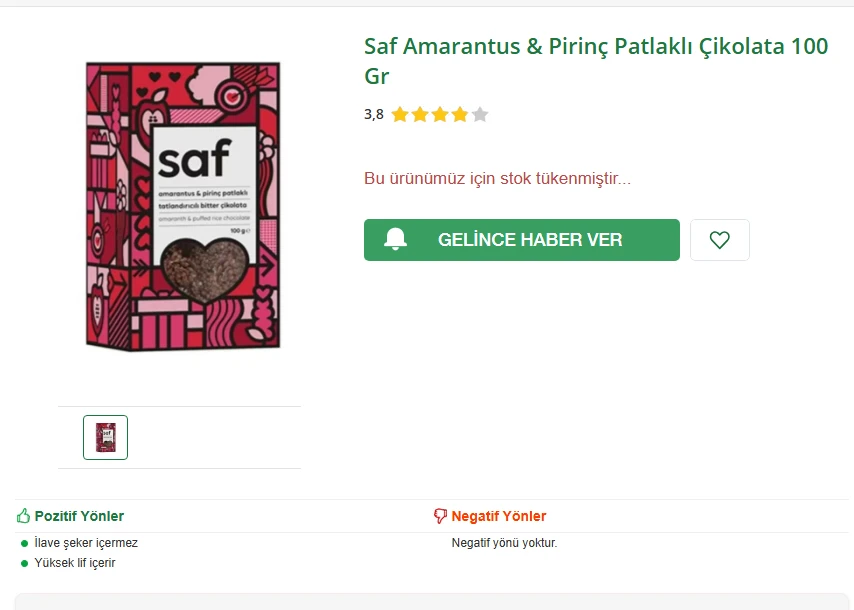The width and height of the screenshot is (854, 610).
Task: Click the thumbs-down Negatif Yönler icon
Action: click(x=439, y=515)
